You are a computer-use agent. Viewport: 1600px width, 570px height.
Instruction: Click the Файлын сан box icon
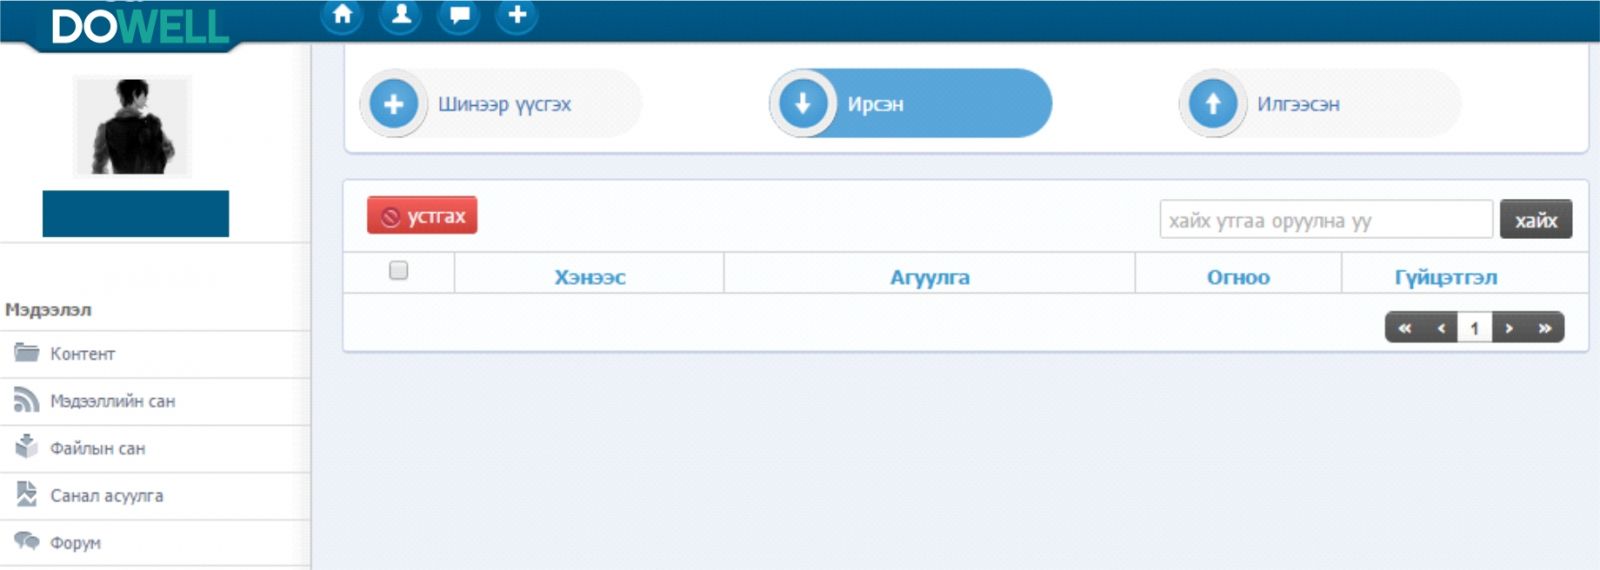click(26, 447)
